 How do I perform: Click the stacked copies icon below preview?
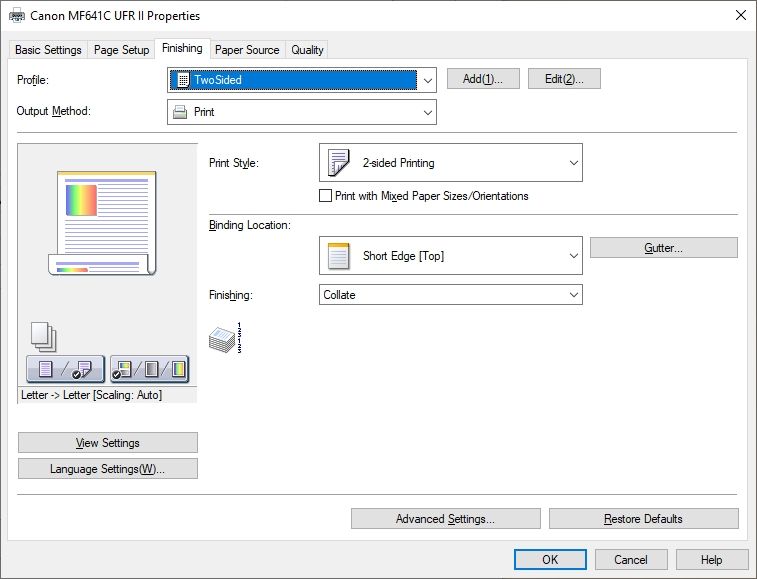(x=42, y=336)
